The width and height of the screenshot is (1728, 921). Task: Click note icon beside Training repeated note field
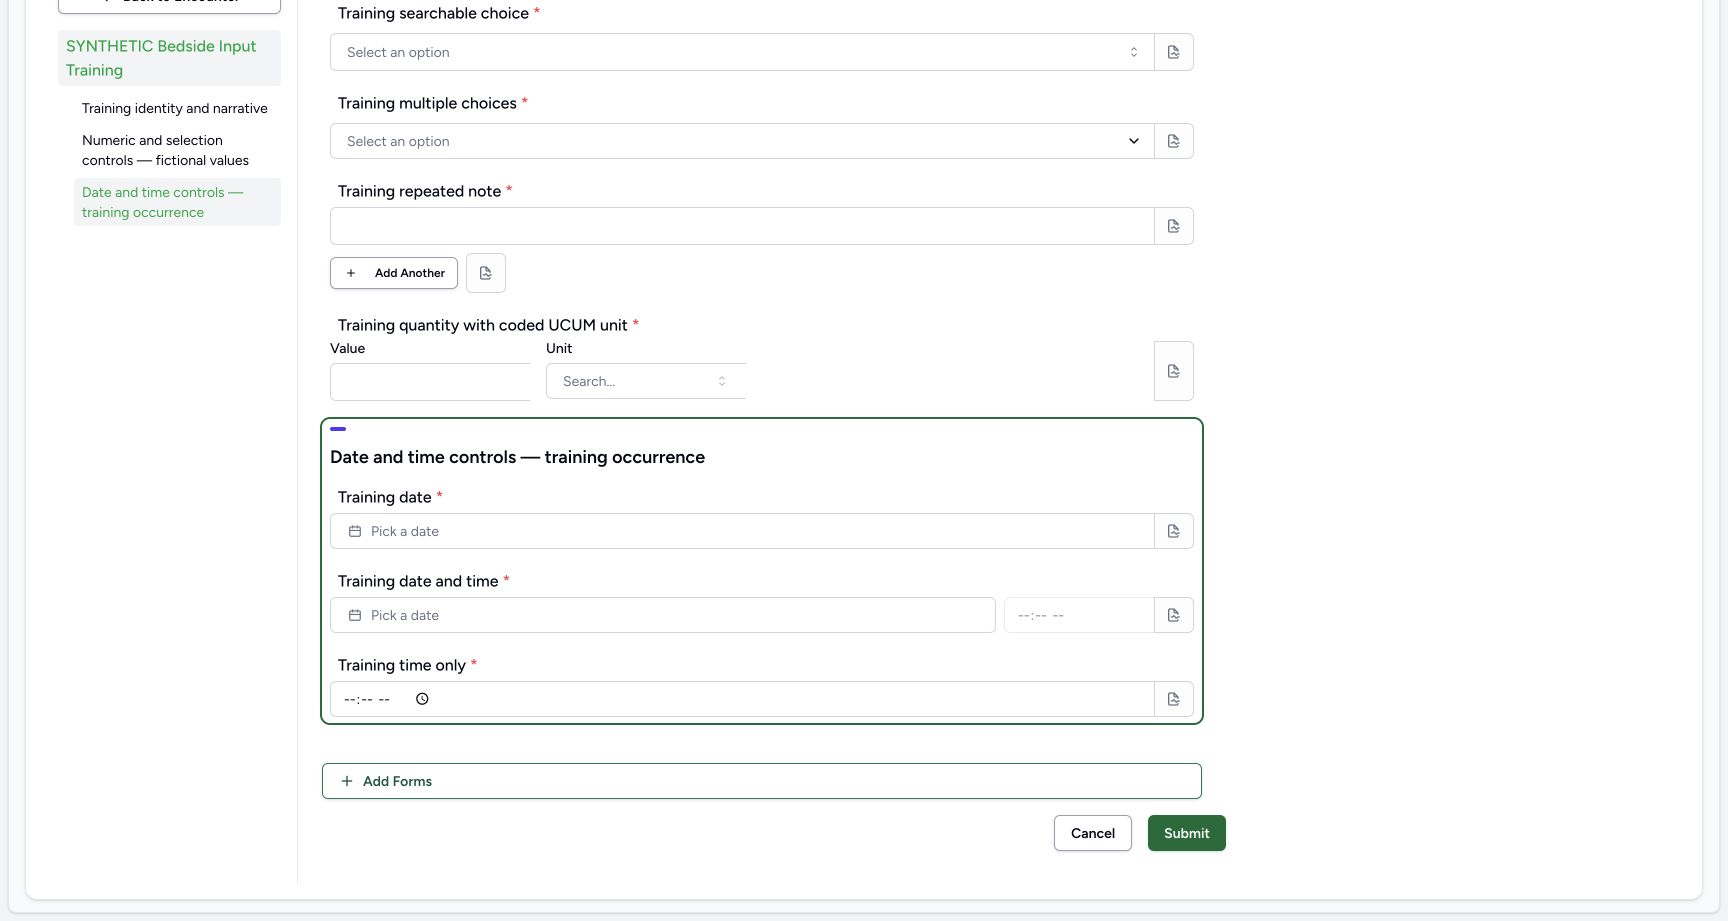pyautogui.click(x=1173, y=226)
